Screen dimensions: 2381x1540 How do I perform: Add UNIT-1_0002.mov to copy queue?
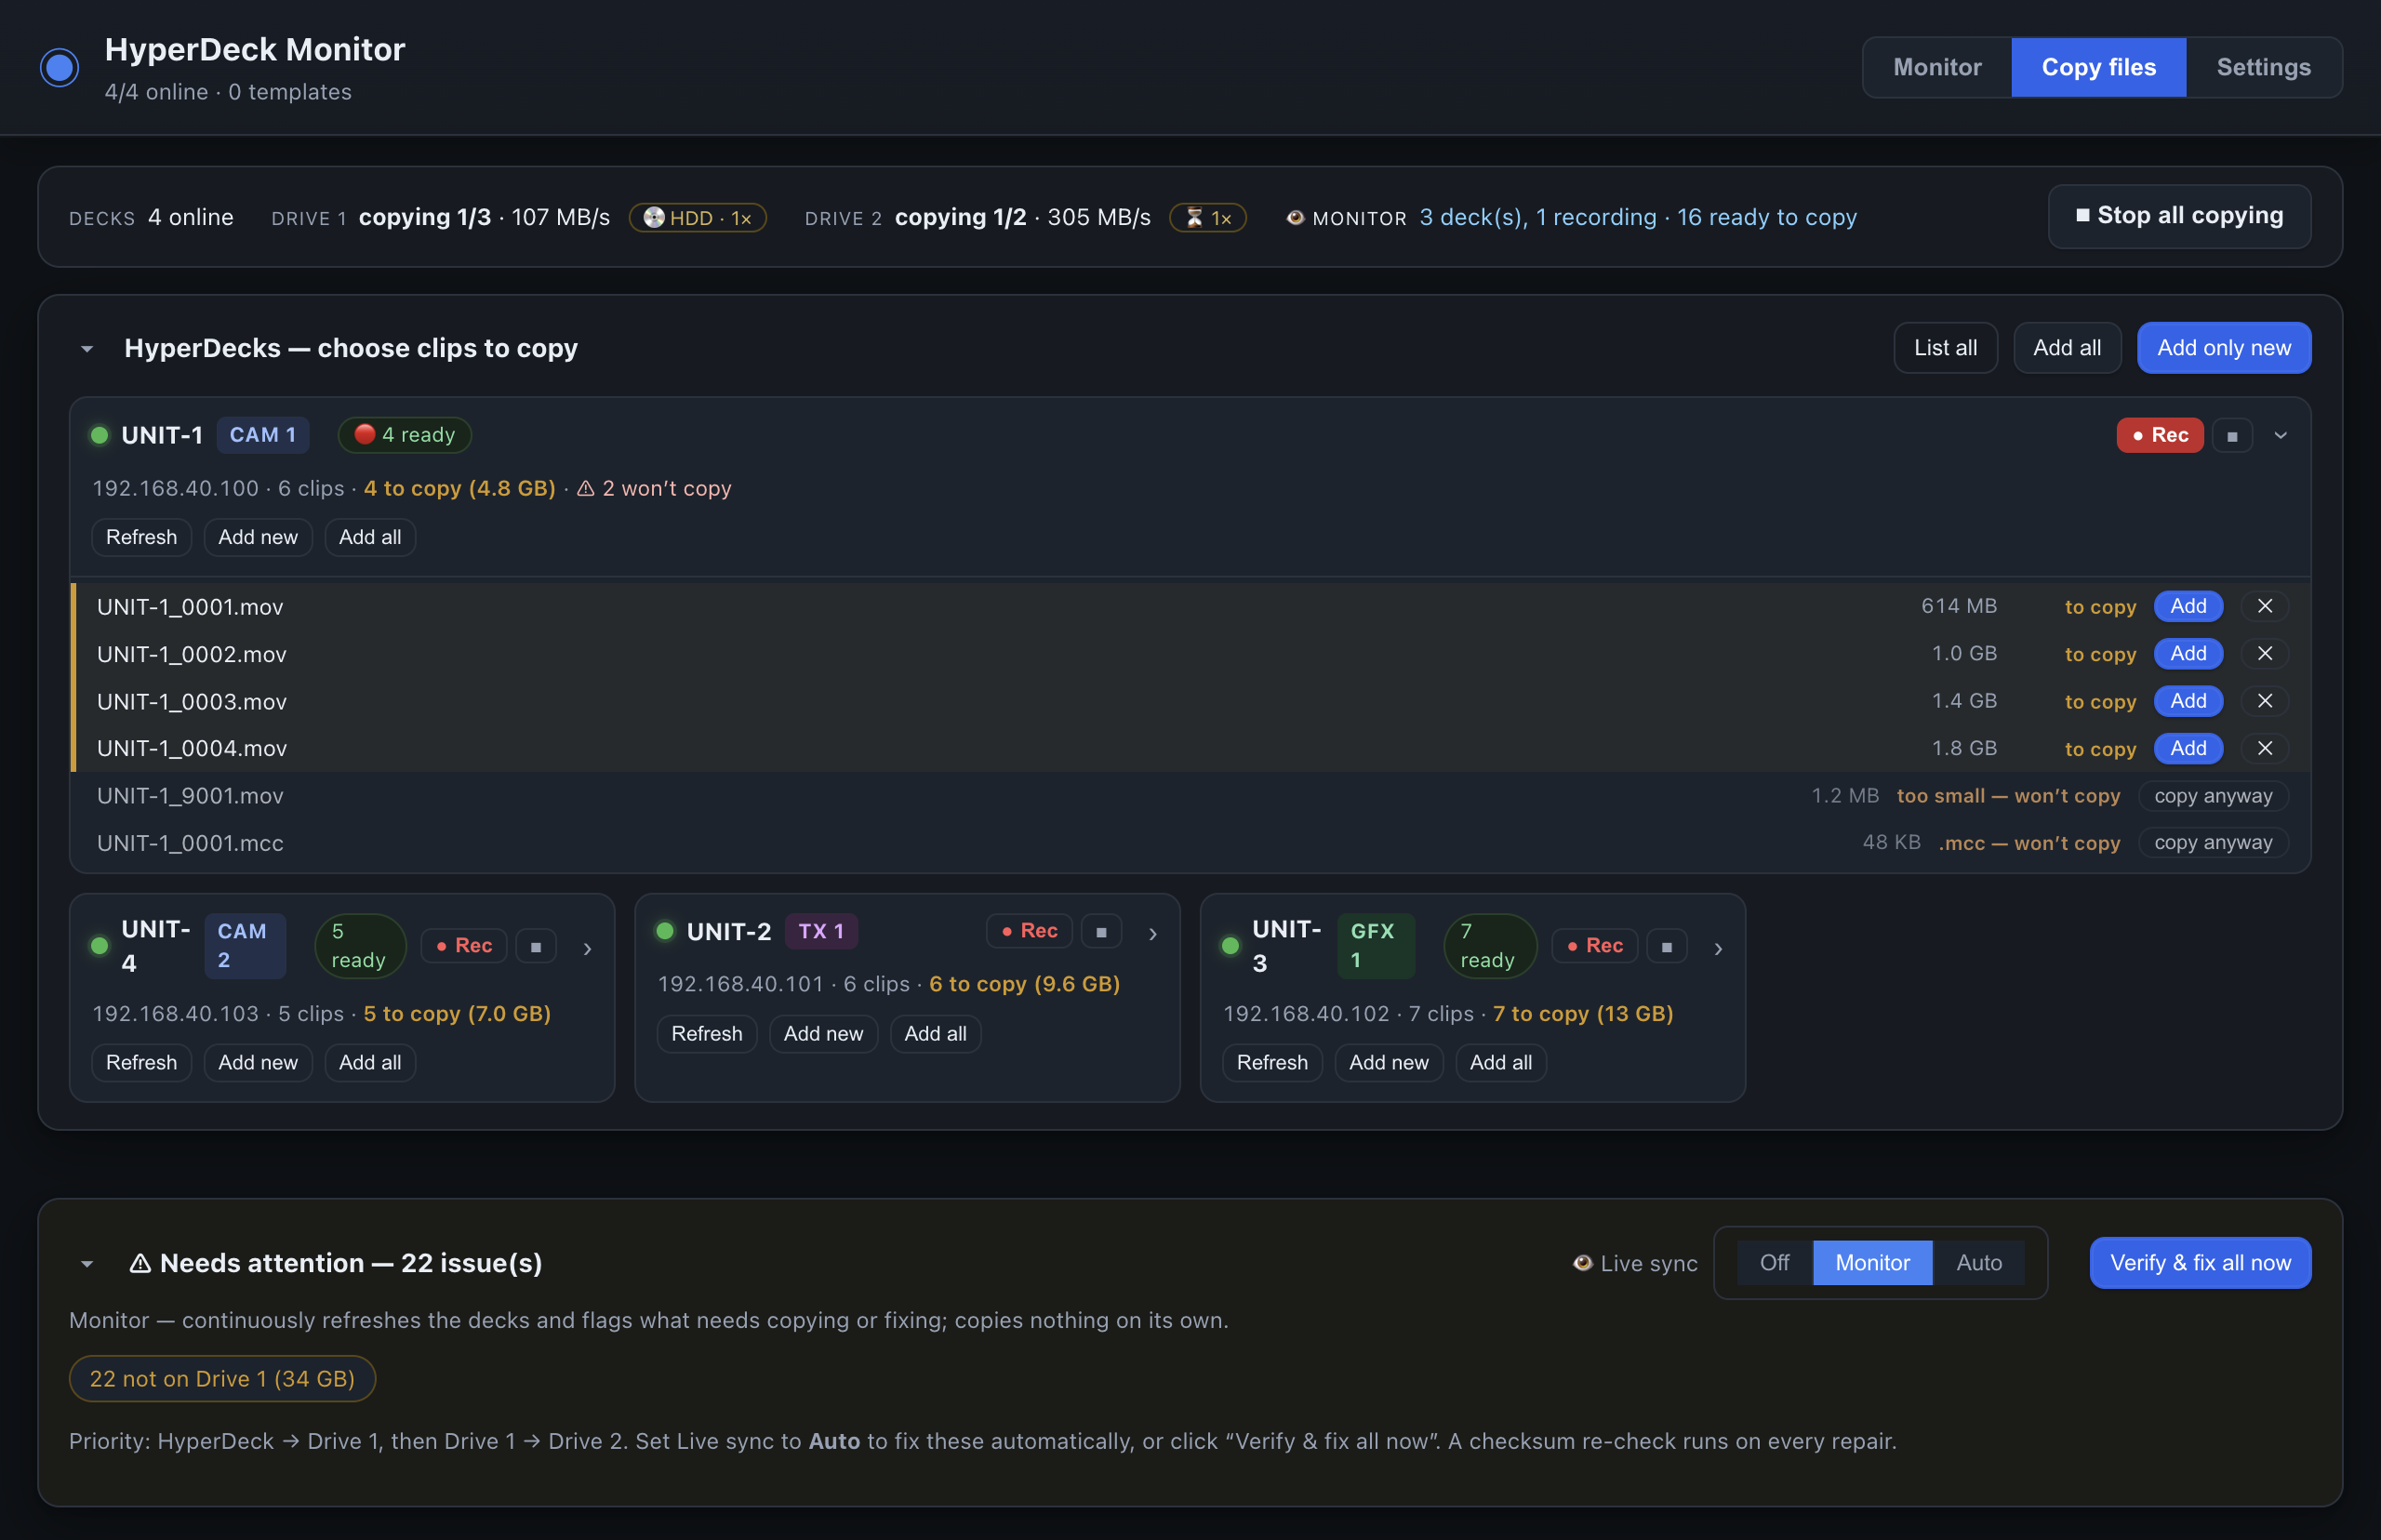click(x=2188, y=654)
